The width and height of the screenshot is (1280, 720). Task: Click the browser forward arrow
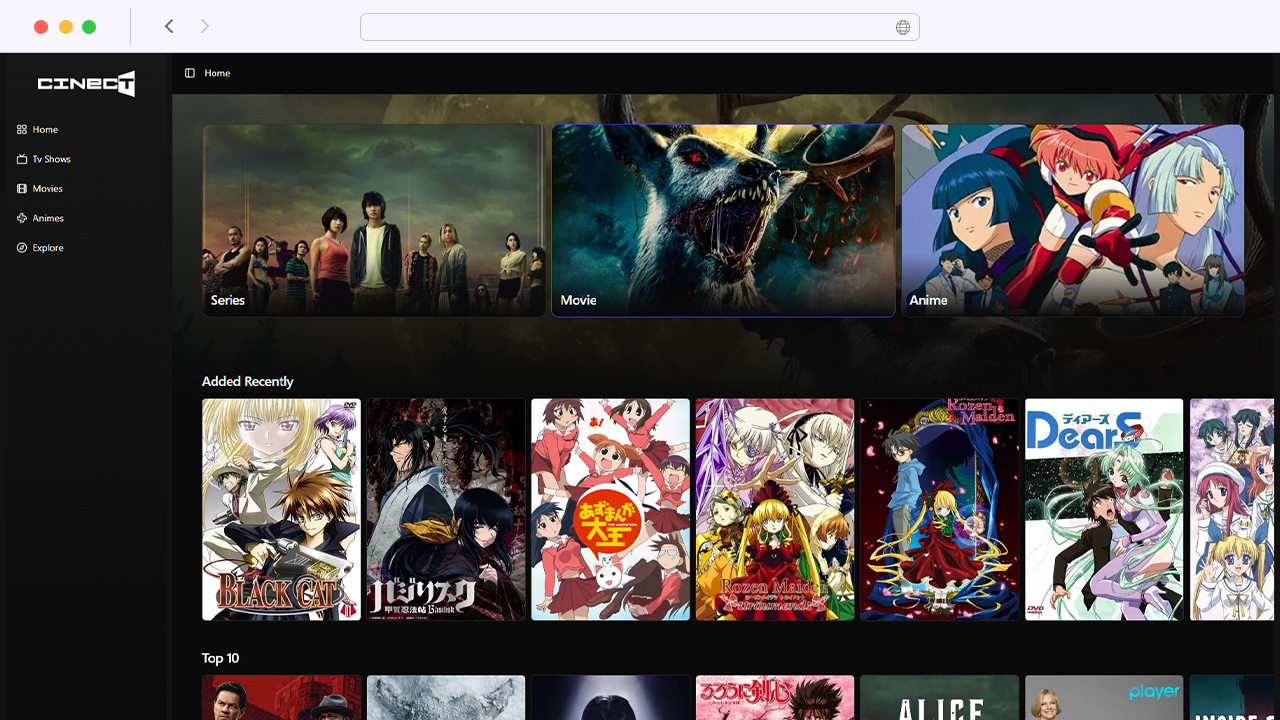point(205,26)
